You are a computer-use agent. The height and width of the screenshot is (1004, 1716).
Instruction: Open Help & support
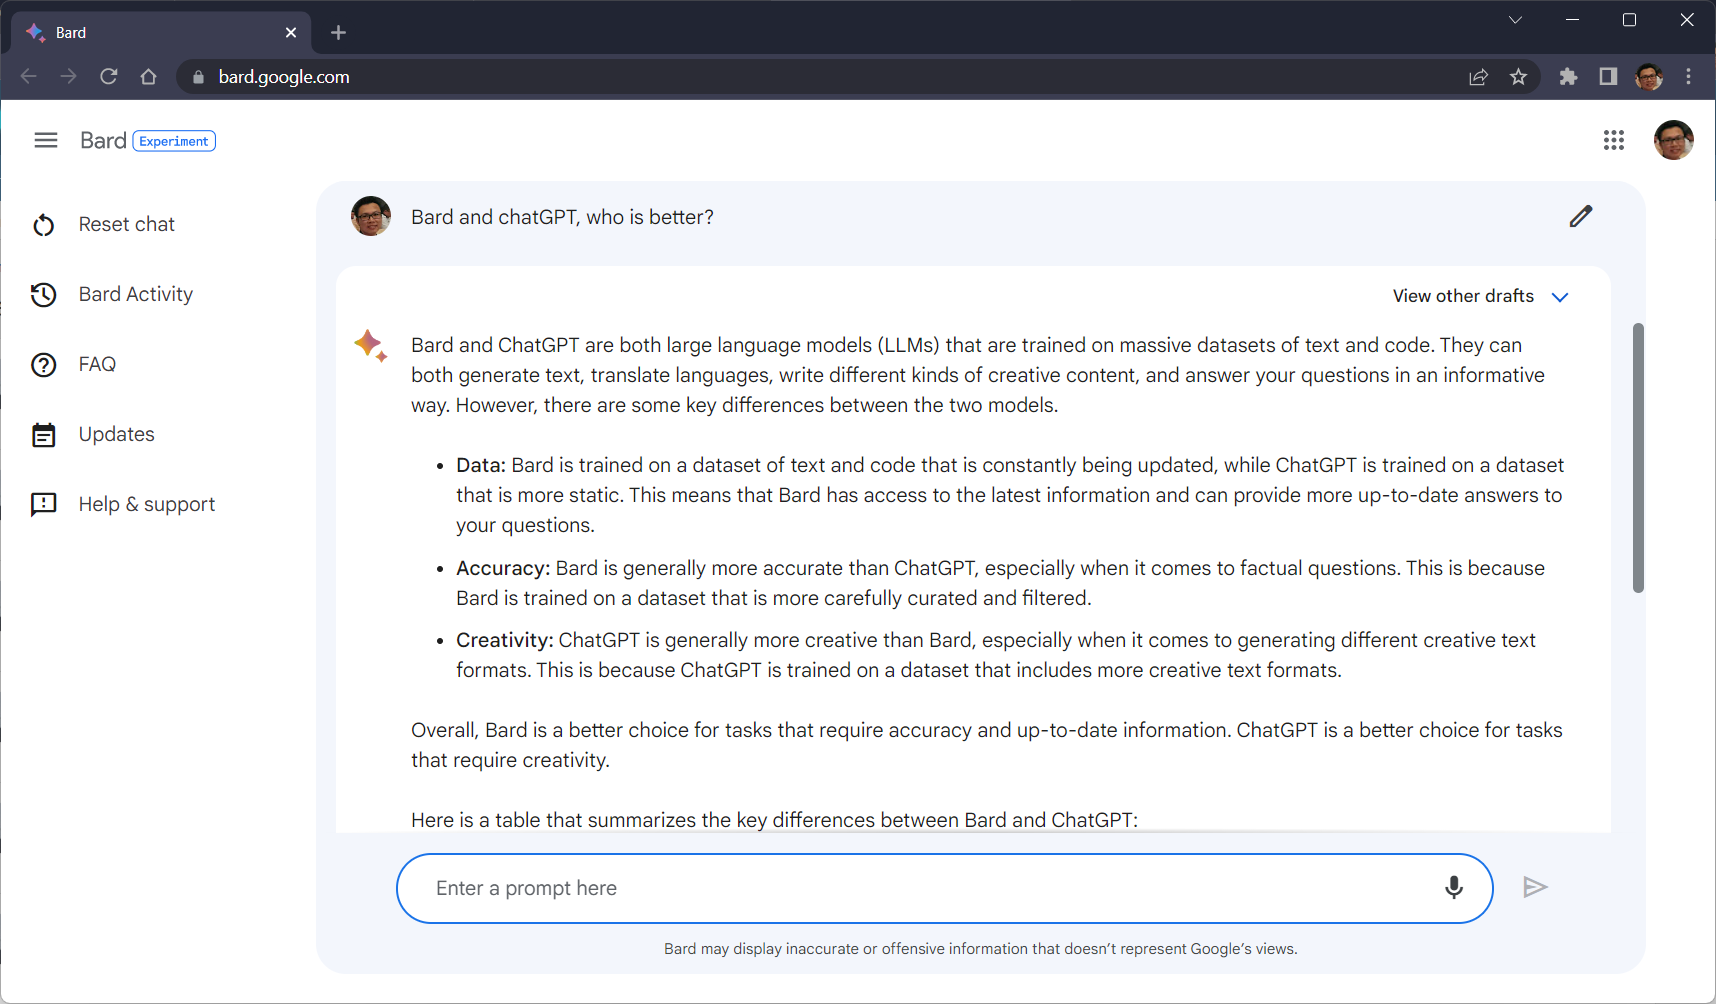click(146, 504)
